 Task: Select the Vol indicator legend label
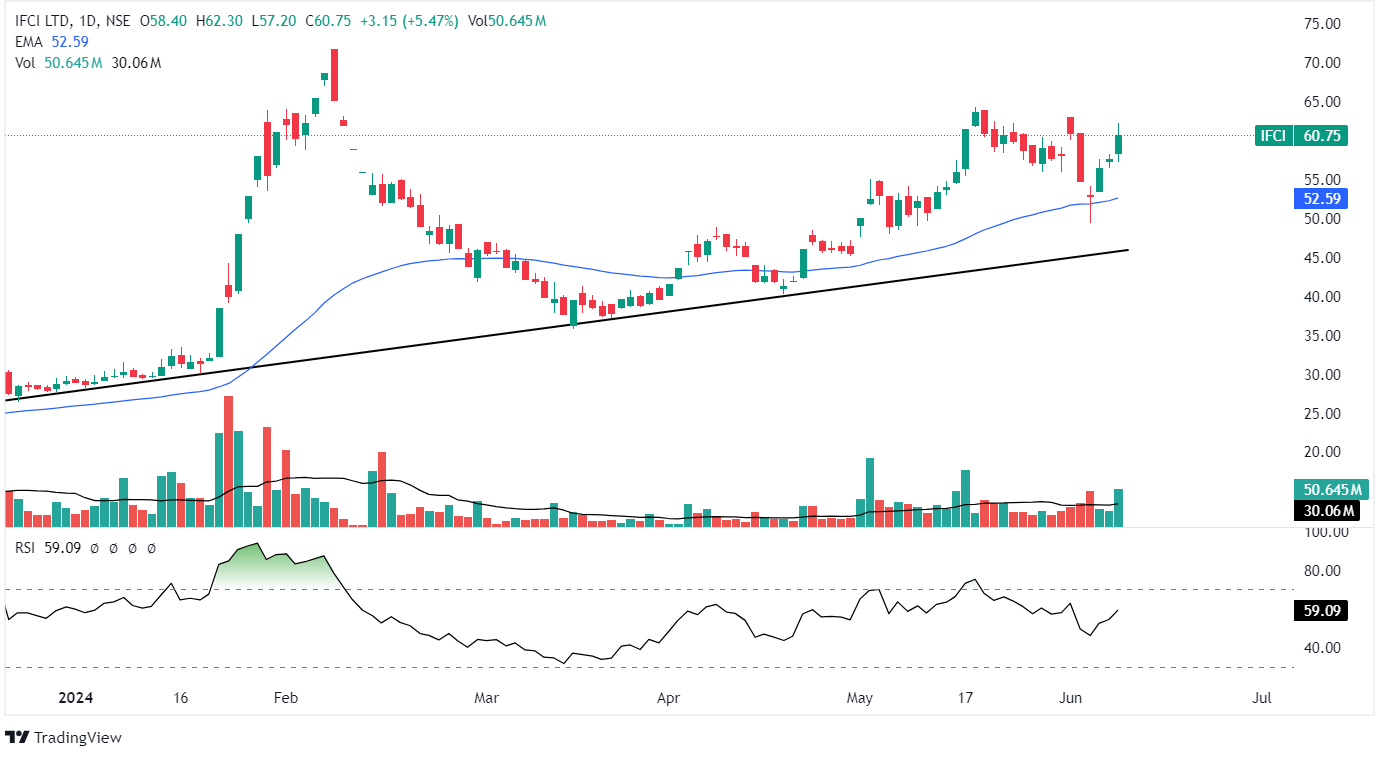tap(23, 63)
